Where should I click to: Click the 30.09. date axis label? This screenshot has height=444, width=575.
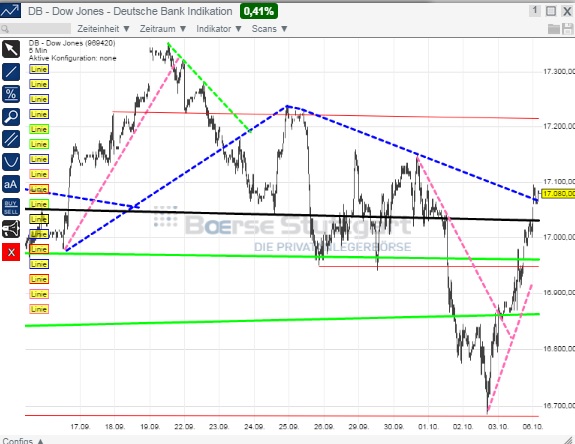394,427
